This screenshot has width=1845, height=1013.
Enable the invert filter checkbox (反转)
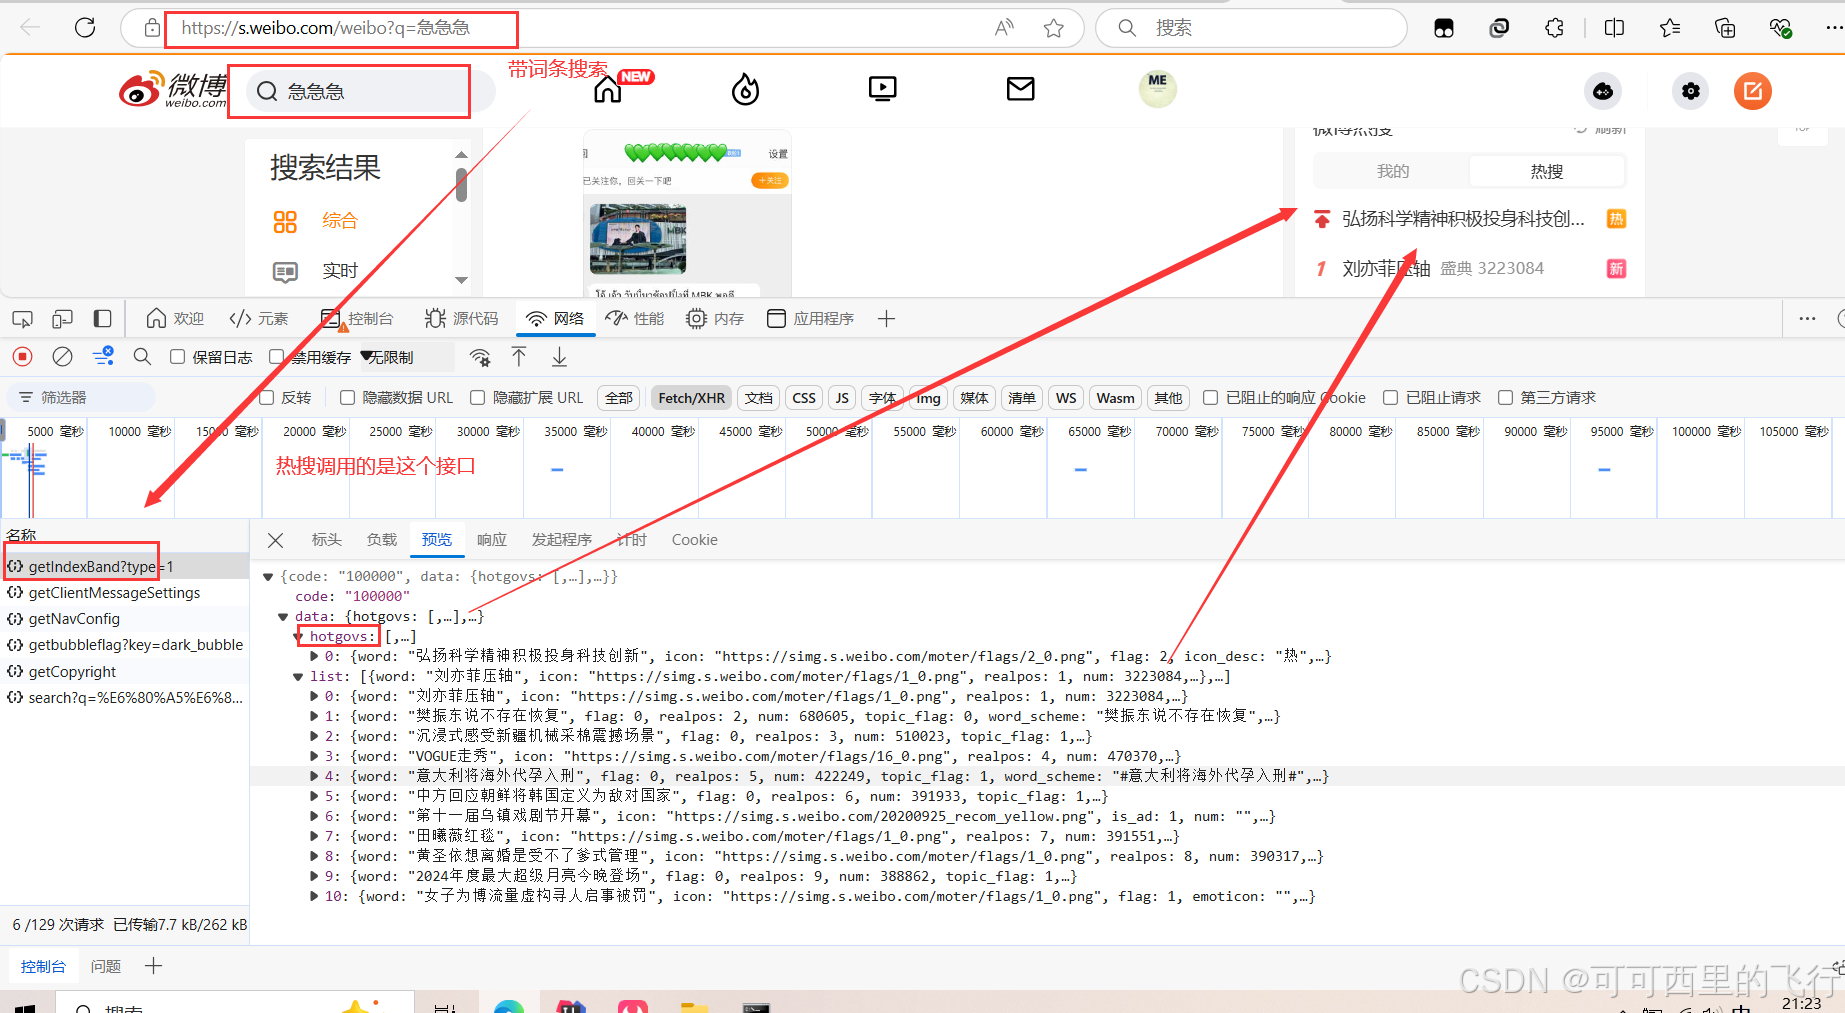266,398
